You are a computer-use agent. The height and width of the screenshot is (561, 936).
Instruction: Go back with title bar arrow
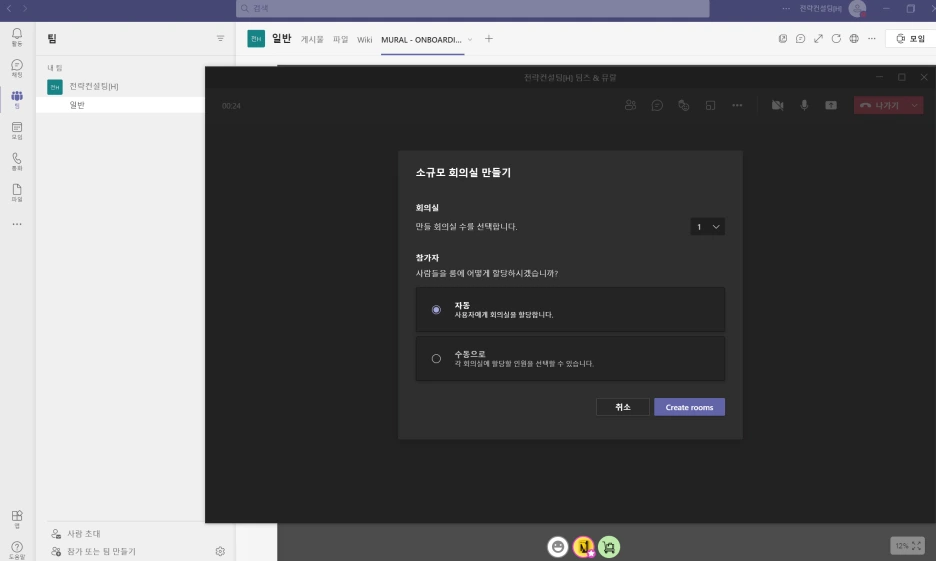tap(9, 8)
